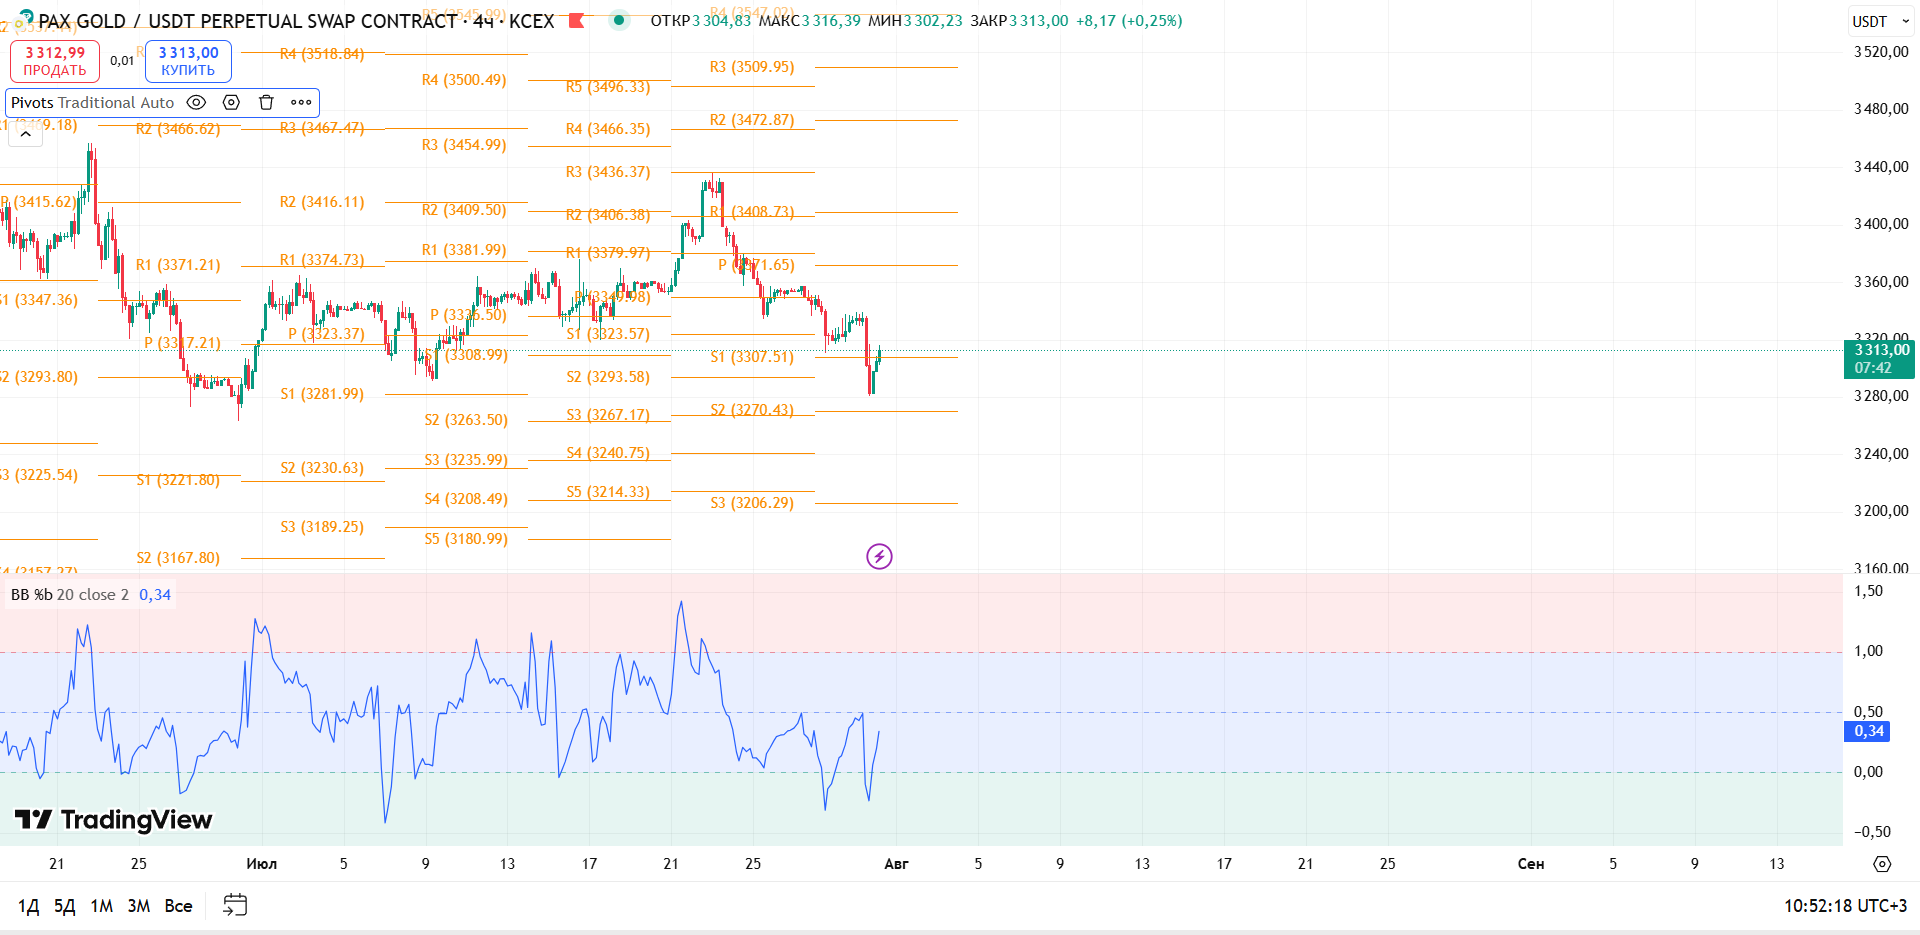Open Pivots indicator settings
Image resolution: width=1920 pixels, height=935 pixels.
pos(231,102)
